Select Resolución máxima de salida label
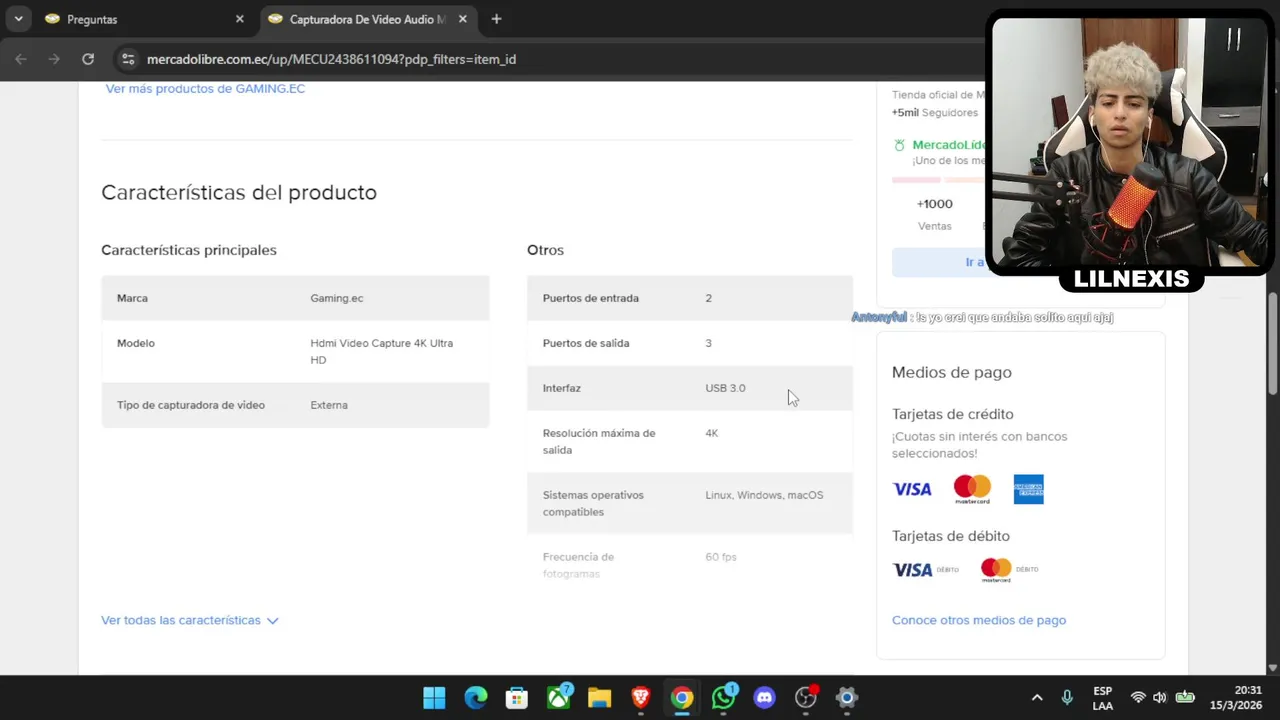1280x720 pixels. 599,441
